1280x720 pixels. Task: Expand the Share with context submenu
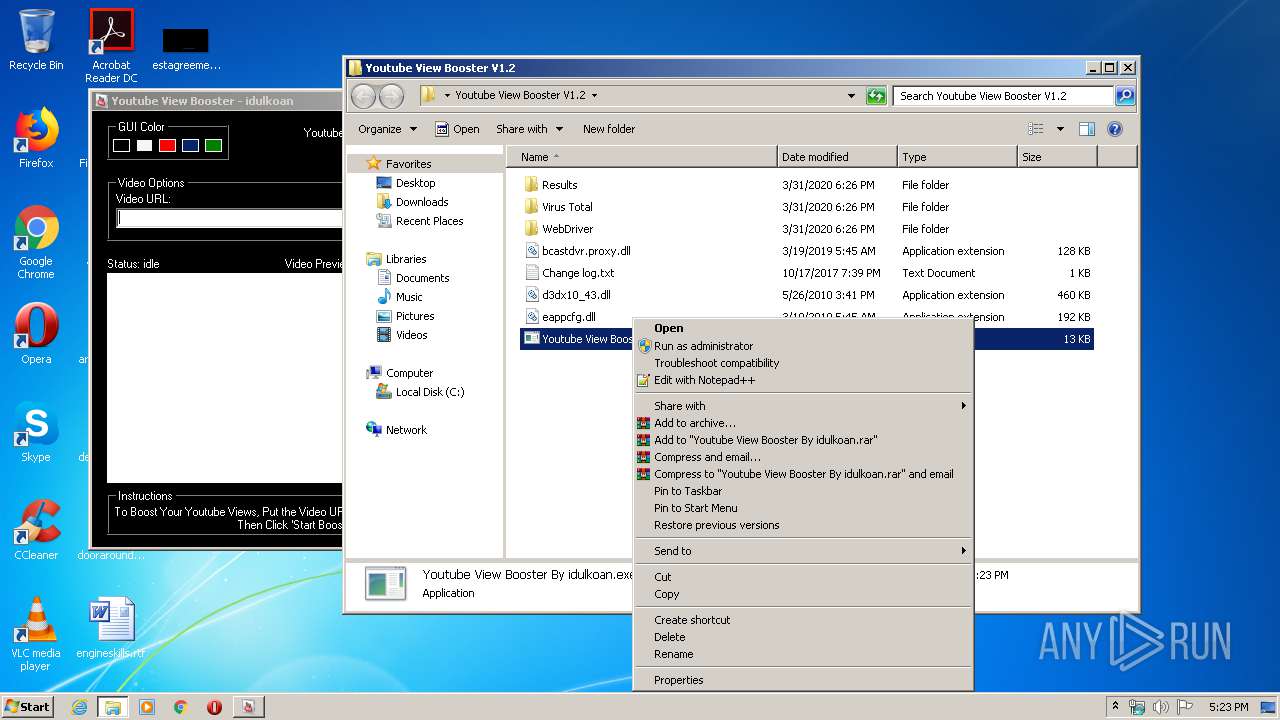pyautogui.click(x=803, y=406)
